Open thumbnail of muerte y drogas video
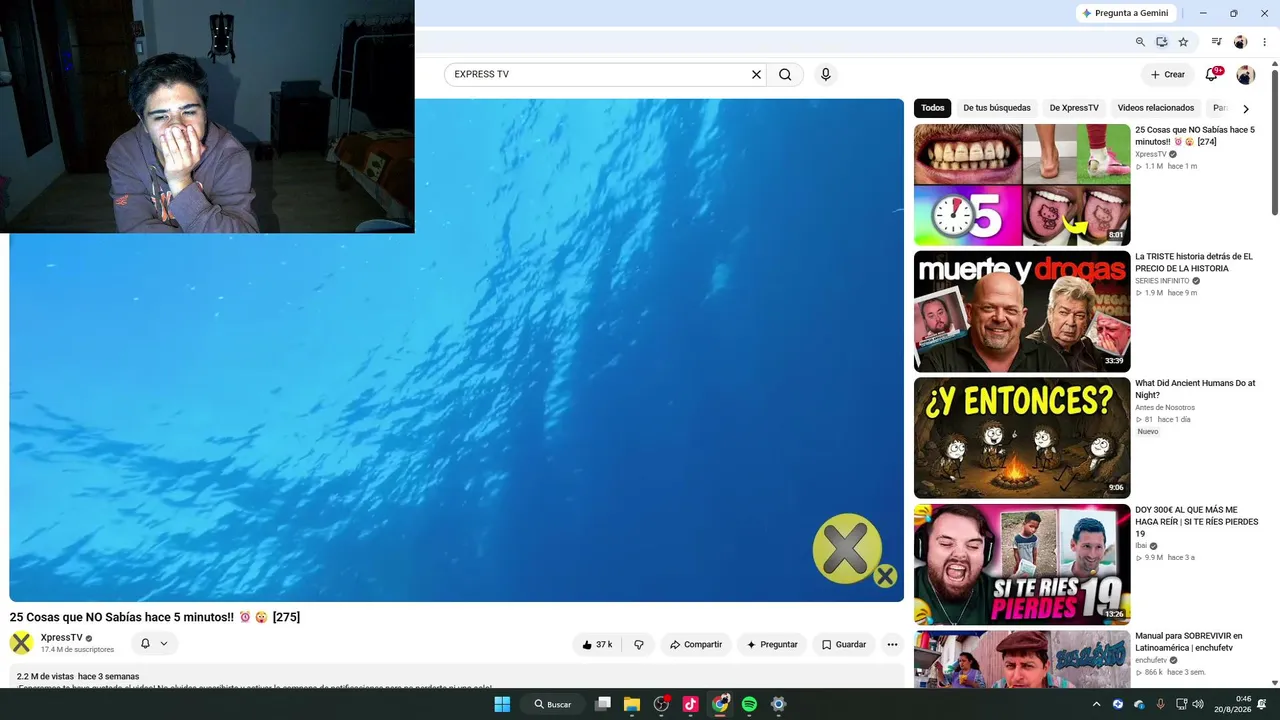 point(1022,311)
